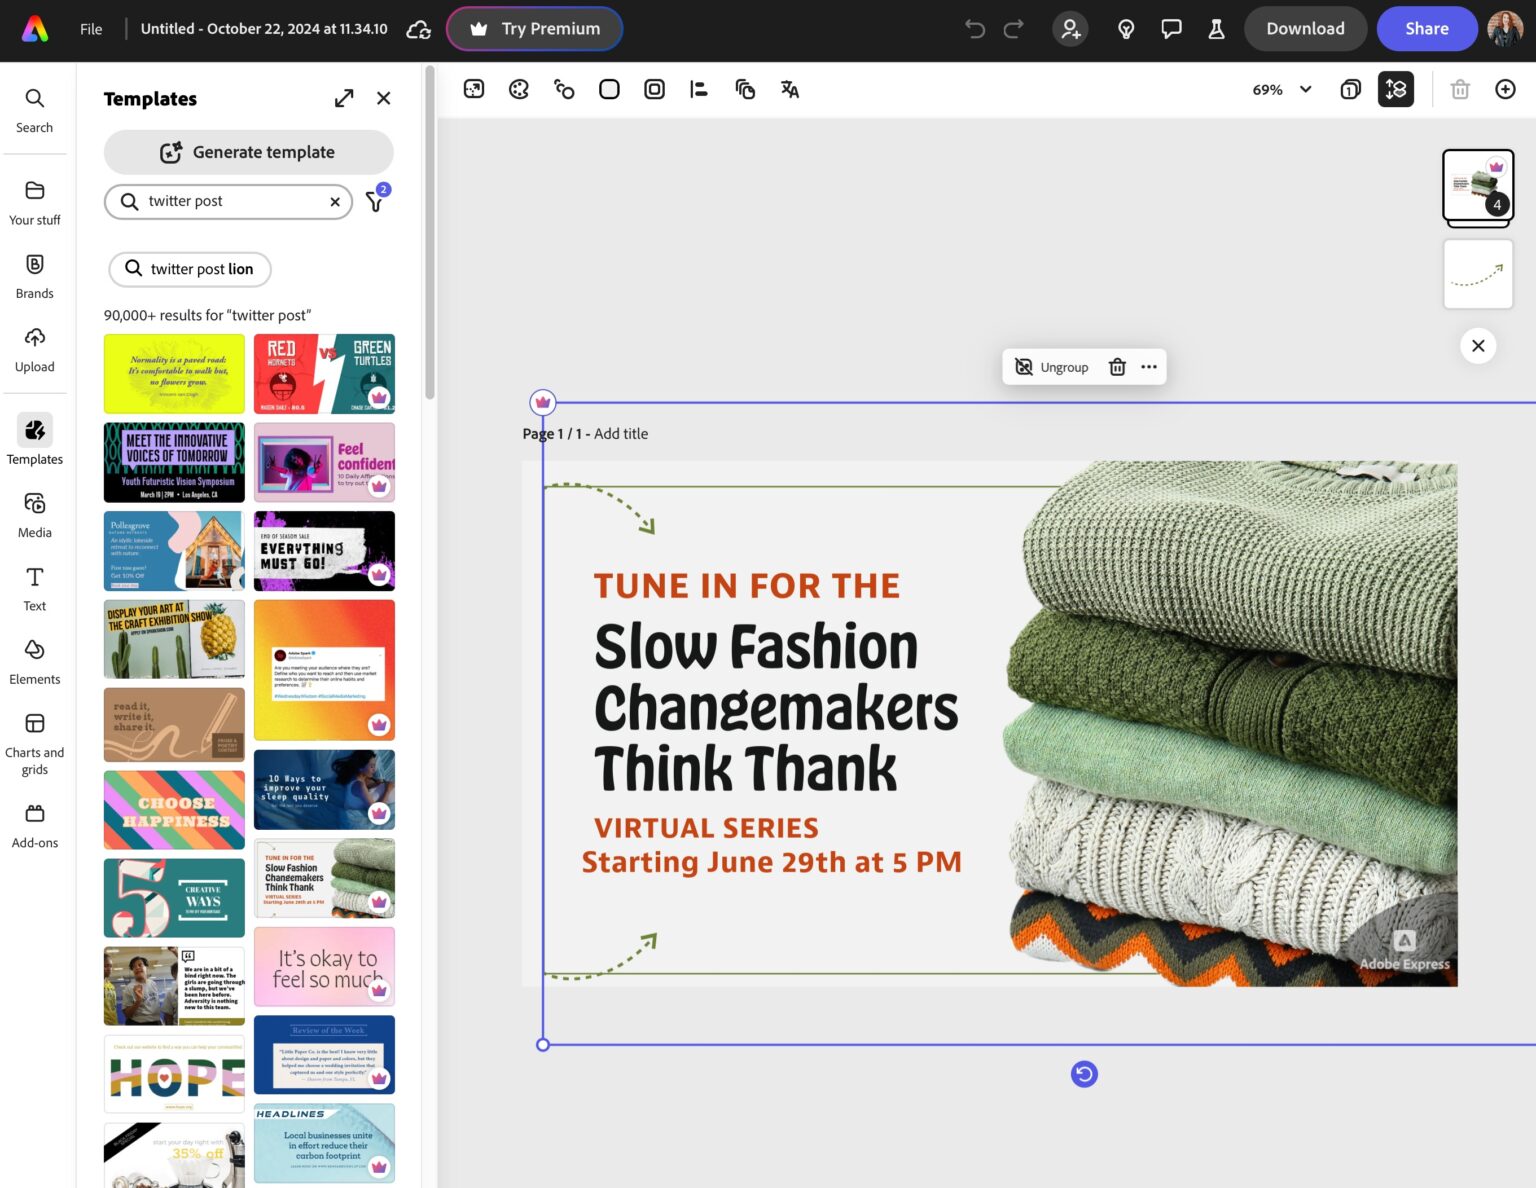Click the invite collaborator icon
The image size is (1536, 1188).
coord(1070,29)
